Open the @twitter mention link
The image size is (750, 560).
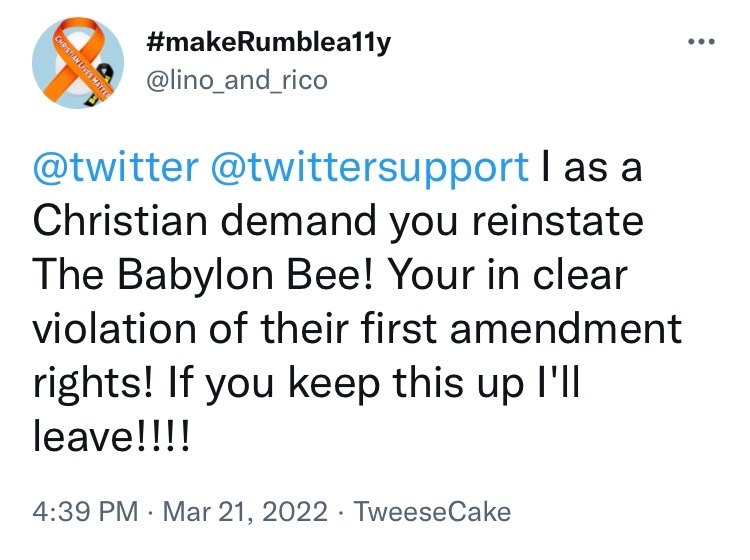point(115,167)
